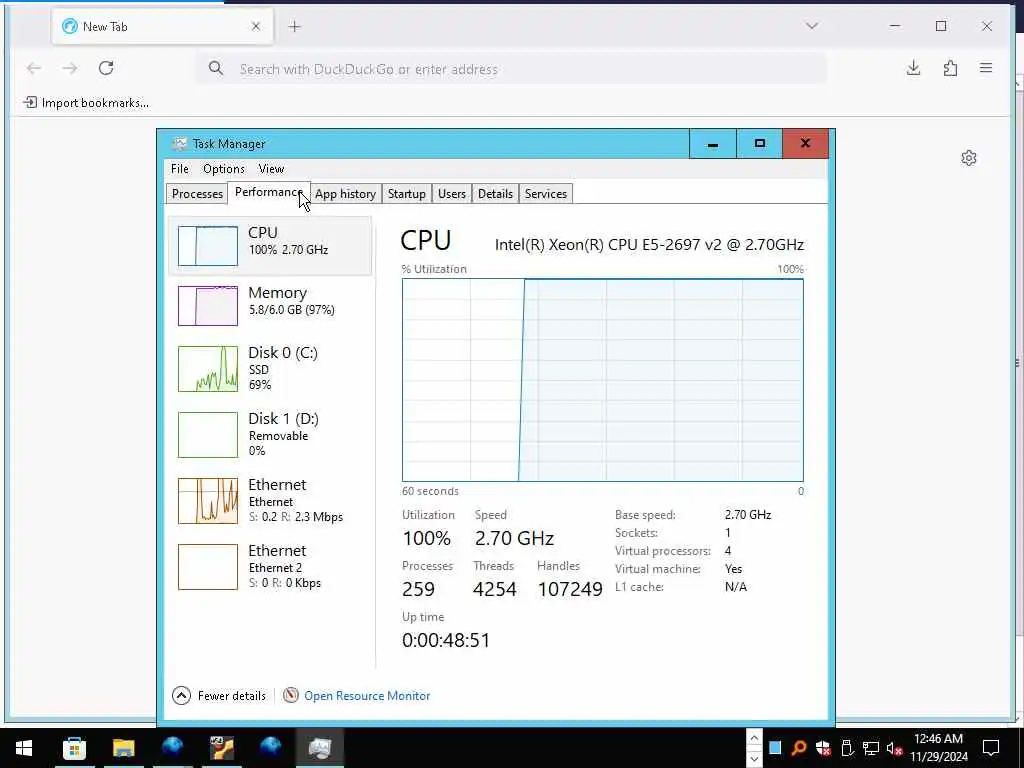The width and height of the screenshot is (1024, 768).
Task: Open the browser list all tabs chevron
Action: pyautogui.click(x=812, y=26)
